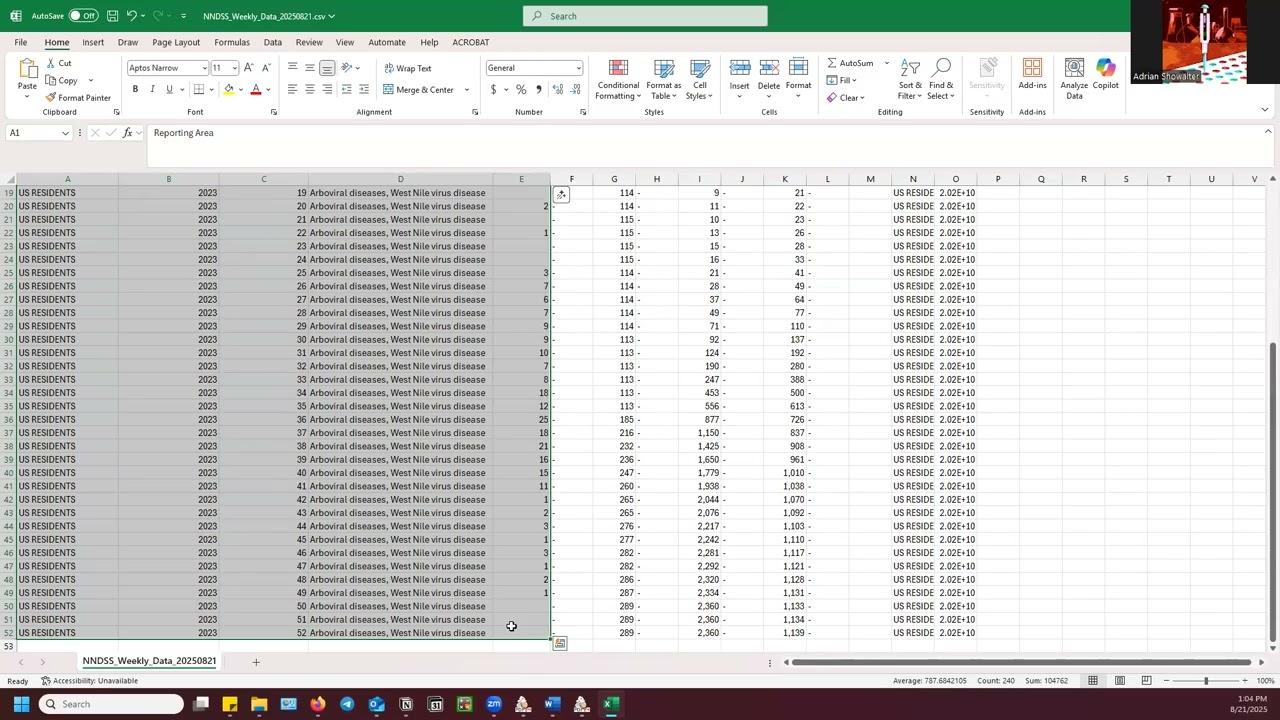
Task: Expand the Merge & Center dropdown arrow
Action: tap(466, 90)
